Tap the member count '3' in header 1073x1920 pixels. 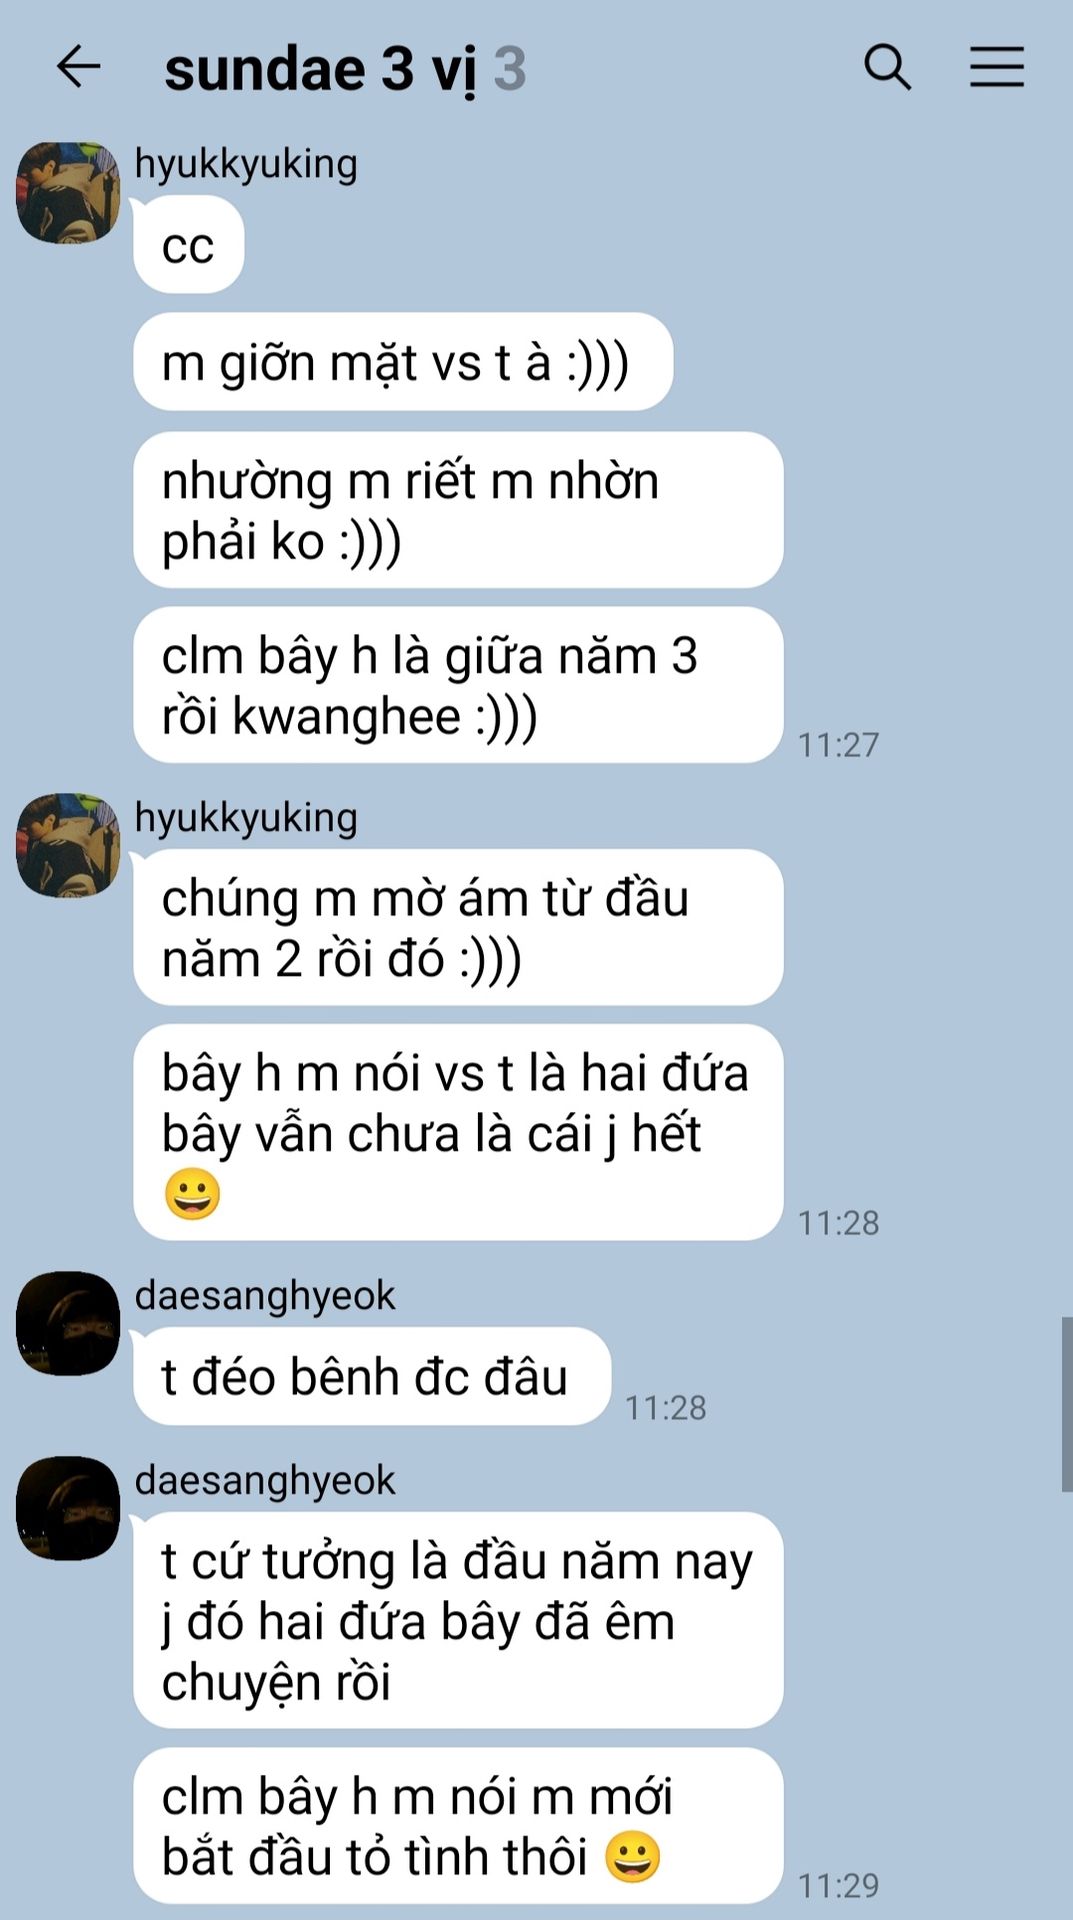coord(510,69)
